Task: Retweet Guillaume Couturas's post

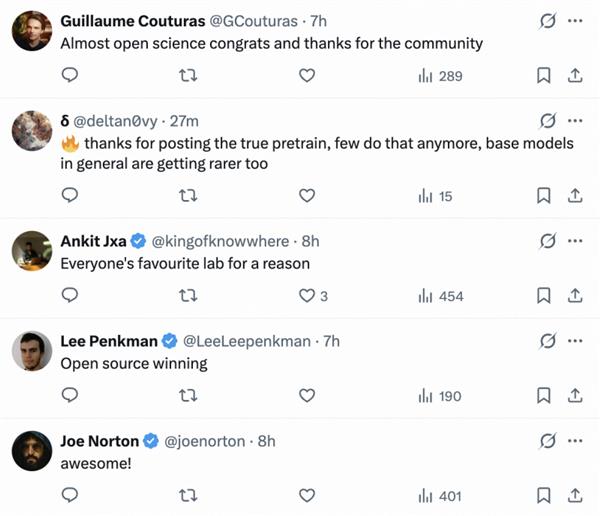Action: point(187,76)
